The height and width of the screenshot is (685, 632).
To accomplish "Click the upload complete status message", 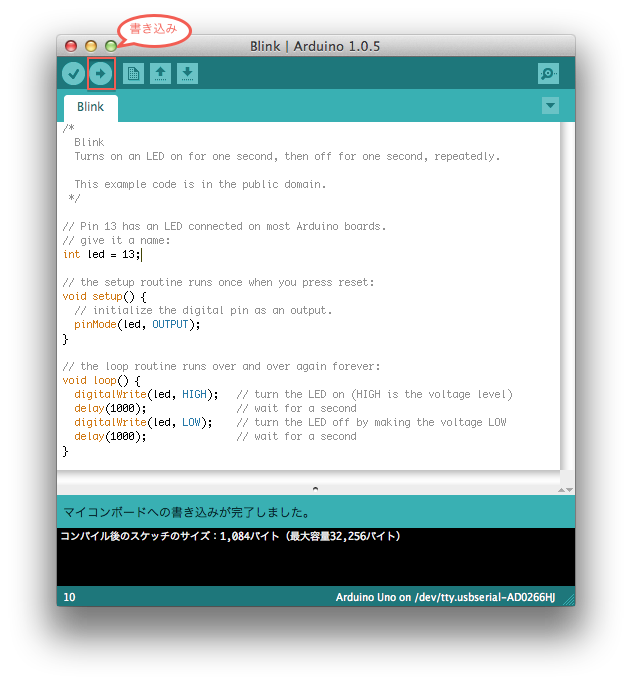I will (187, 512).
